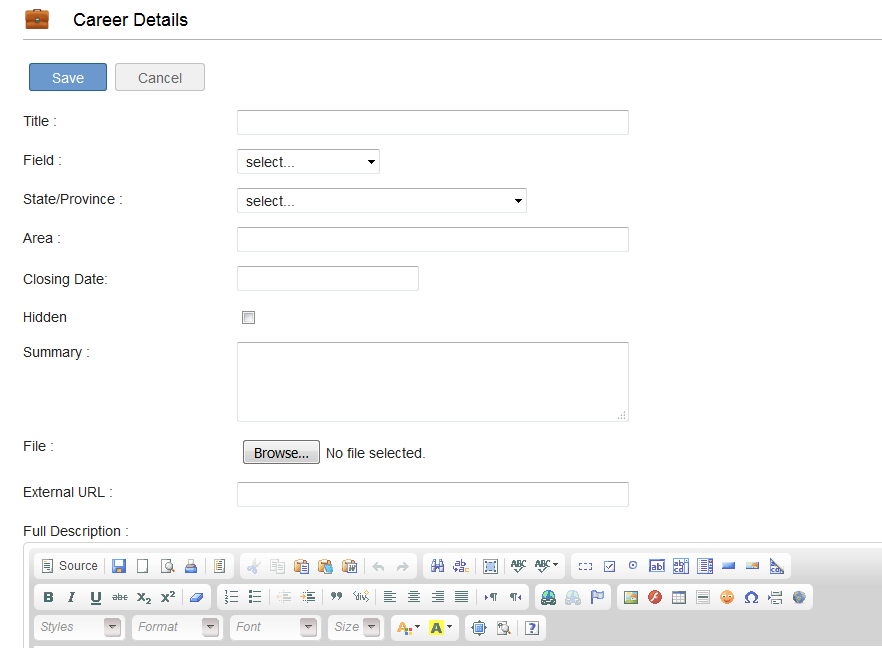The height and width of the screenshot is (648, 882).
Task: Open the Format dropdown
Action: click(177, 627)
